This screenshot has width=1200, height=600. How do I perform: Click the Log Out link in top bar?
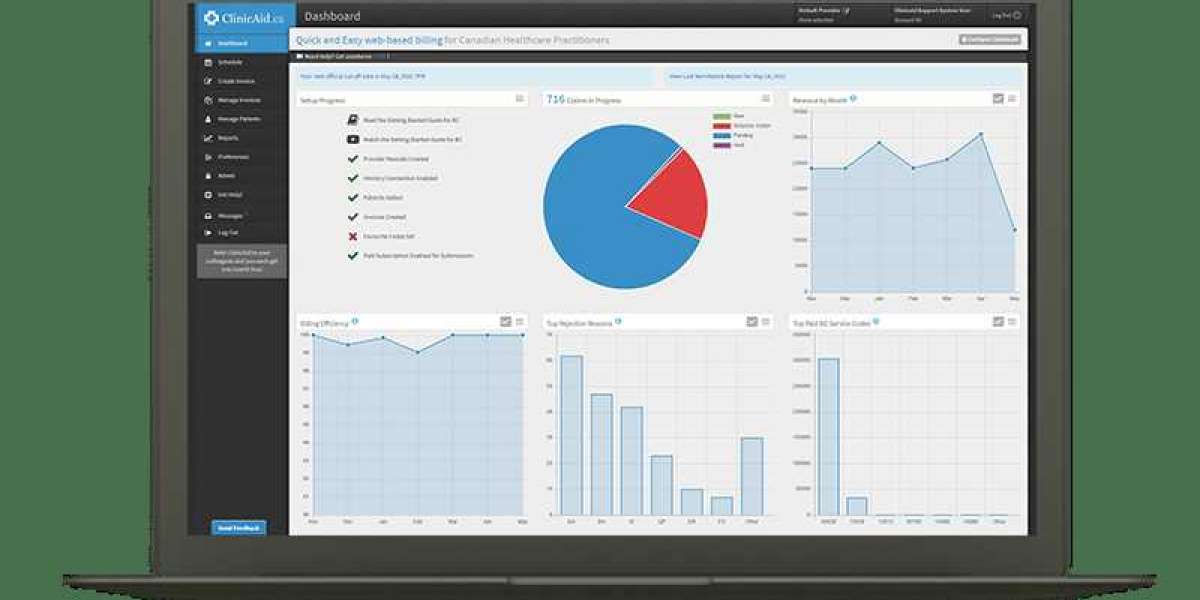tap(1006, 16)
